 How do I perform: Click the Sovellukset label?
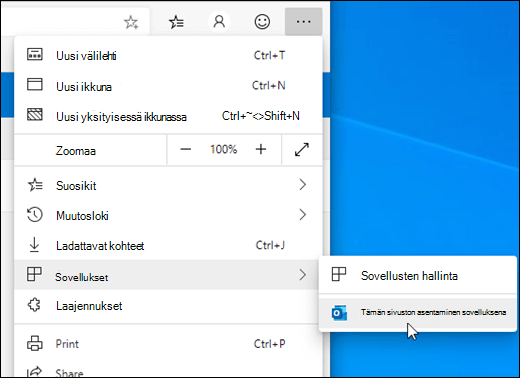(82, 277)
